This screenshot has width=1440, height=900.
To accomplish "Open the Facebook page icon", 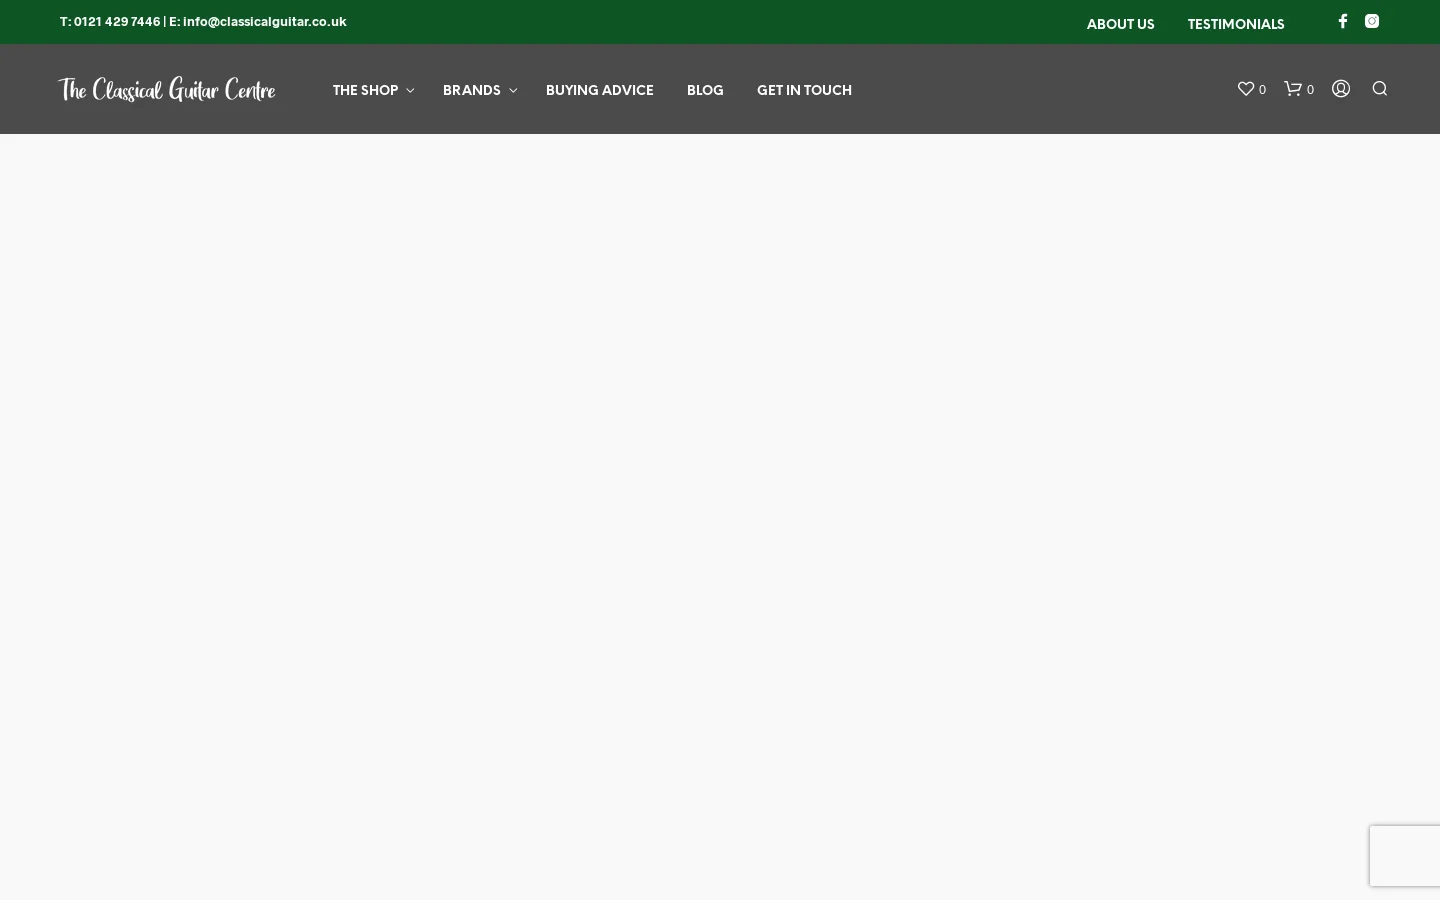I will pyautogui.click(x=1343, y=21).
